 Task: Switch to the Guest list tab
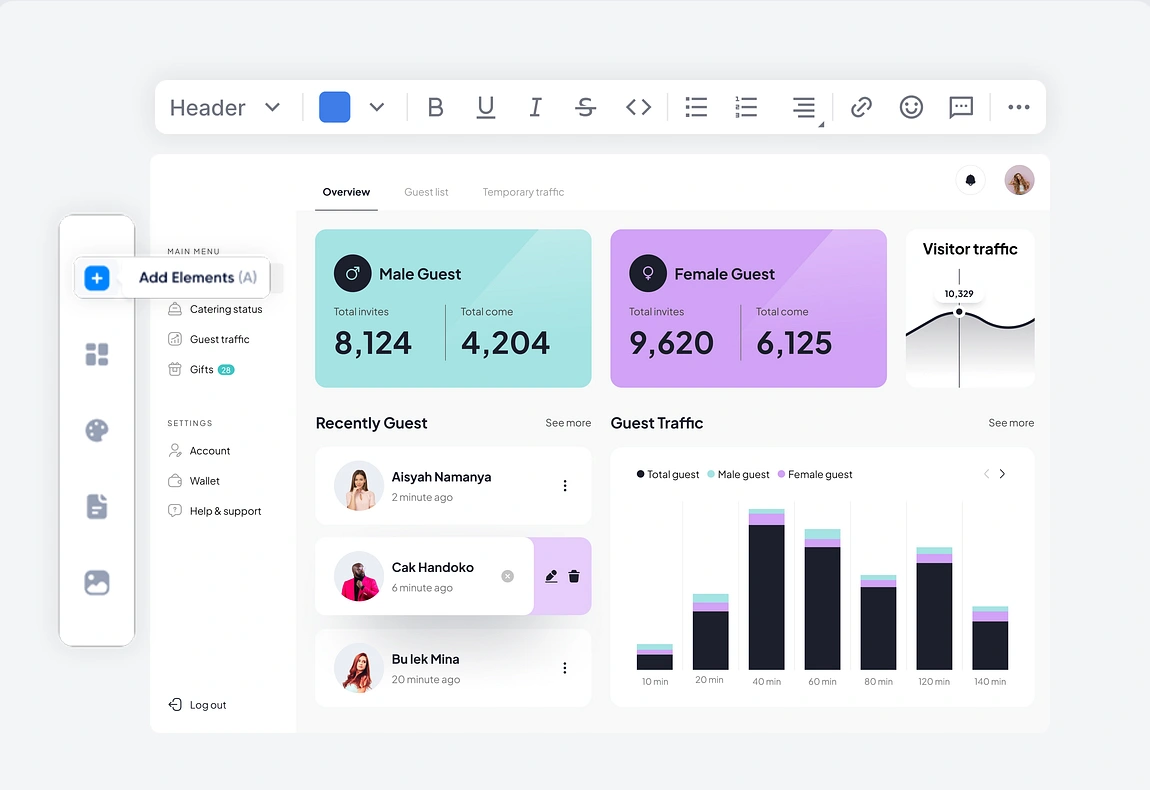426,192
